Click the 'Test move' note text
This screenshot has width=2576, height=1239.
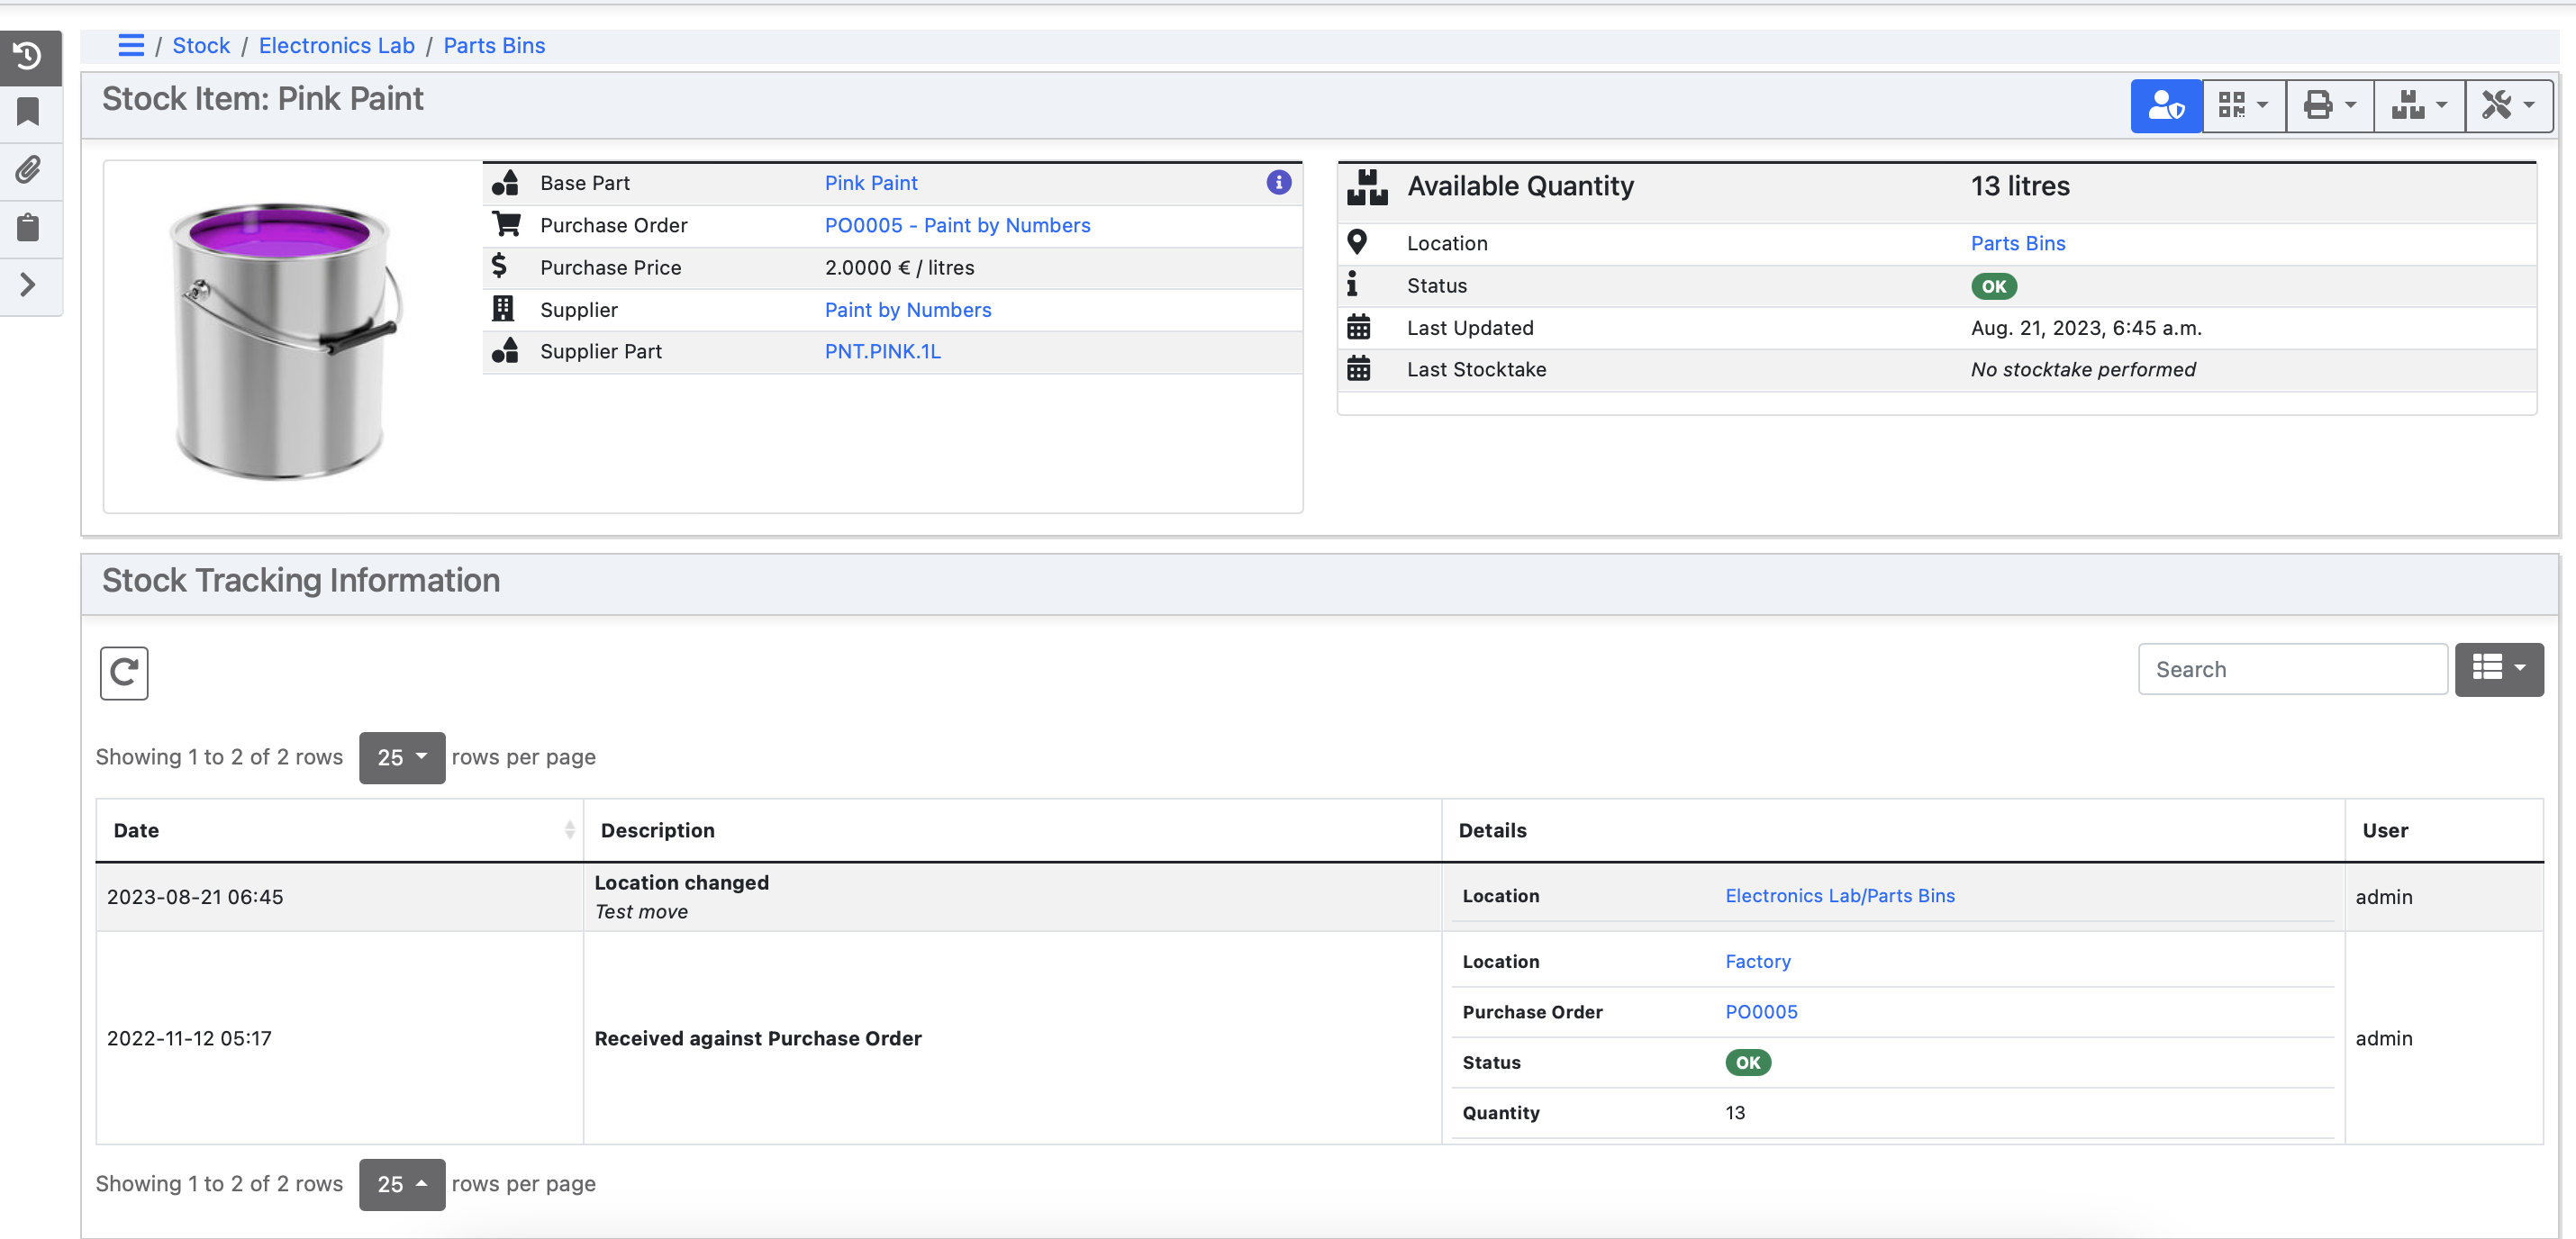click(641, 912)
